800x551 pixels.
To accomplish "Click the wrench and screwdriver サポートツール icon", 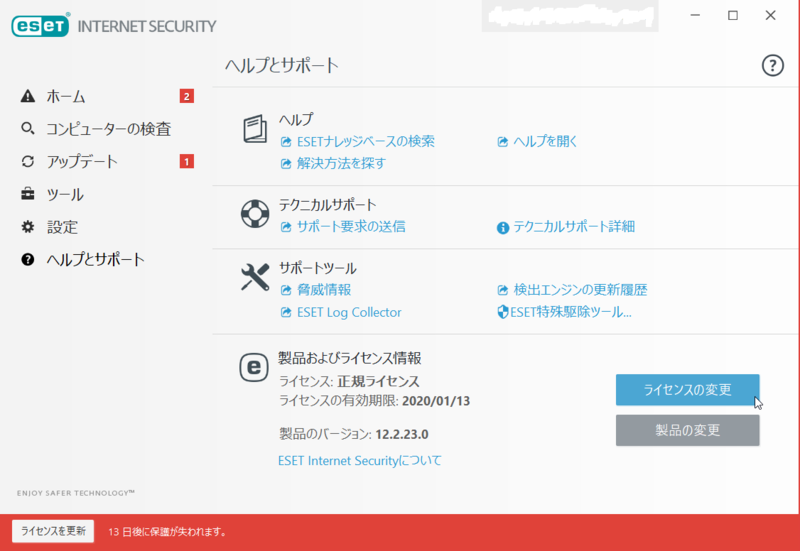I will coord(255,277).
